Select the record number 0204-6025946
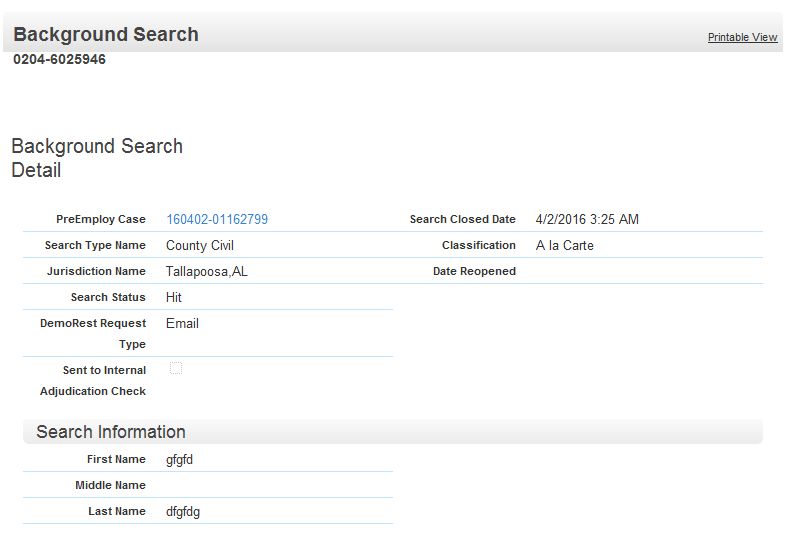Viewport: 798px width, 533px height. (x=60, y=60)
